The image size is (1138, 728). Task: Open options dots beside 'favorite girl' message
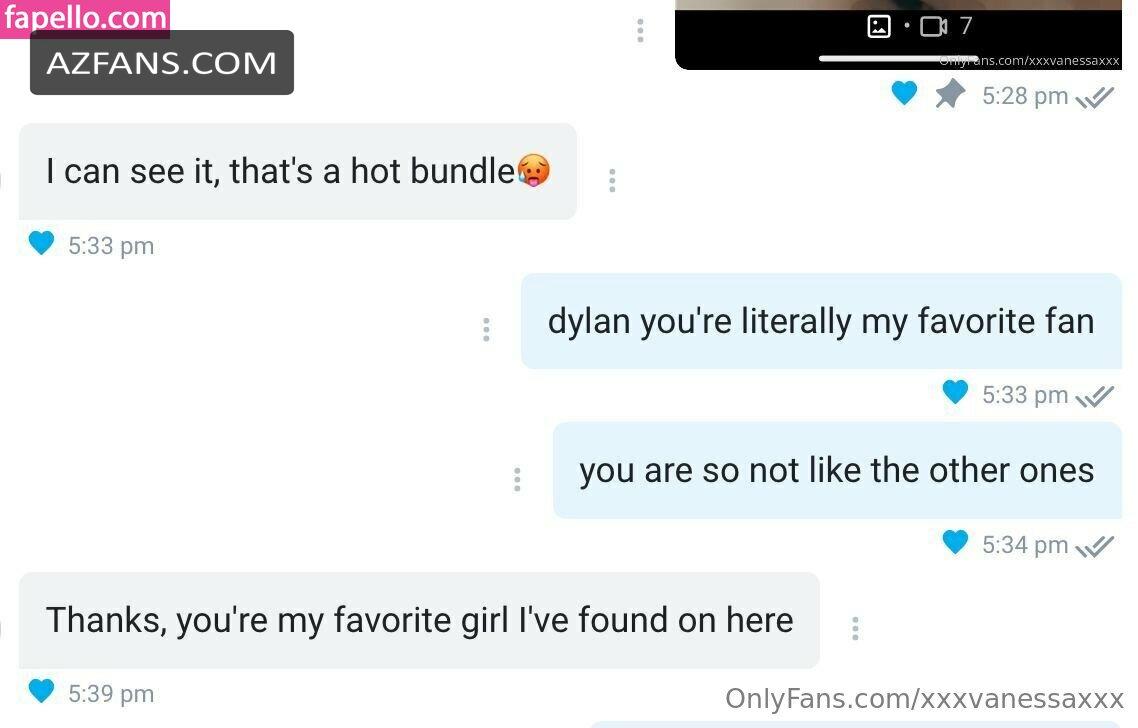click(x=855, y=629)
